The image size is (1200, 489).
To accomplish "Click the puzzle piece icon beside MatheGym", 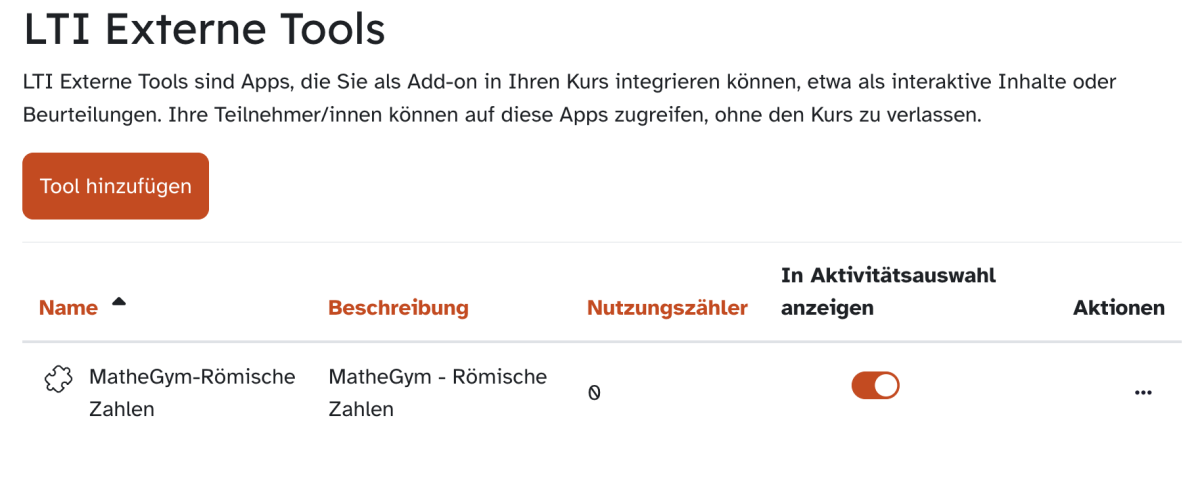I will coord(58,379).
